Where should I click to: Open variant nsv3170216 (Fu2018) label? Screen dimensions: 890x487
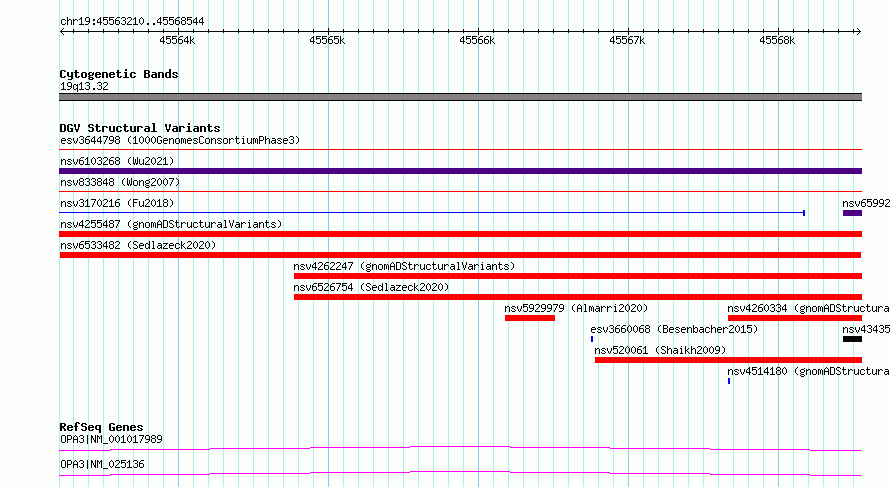point(117,203)
